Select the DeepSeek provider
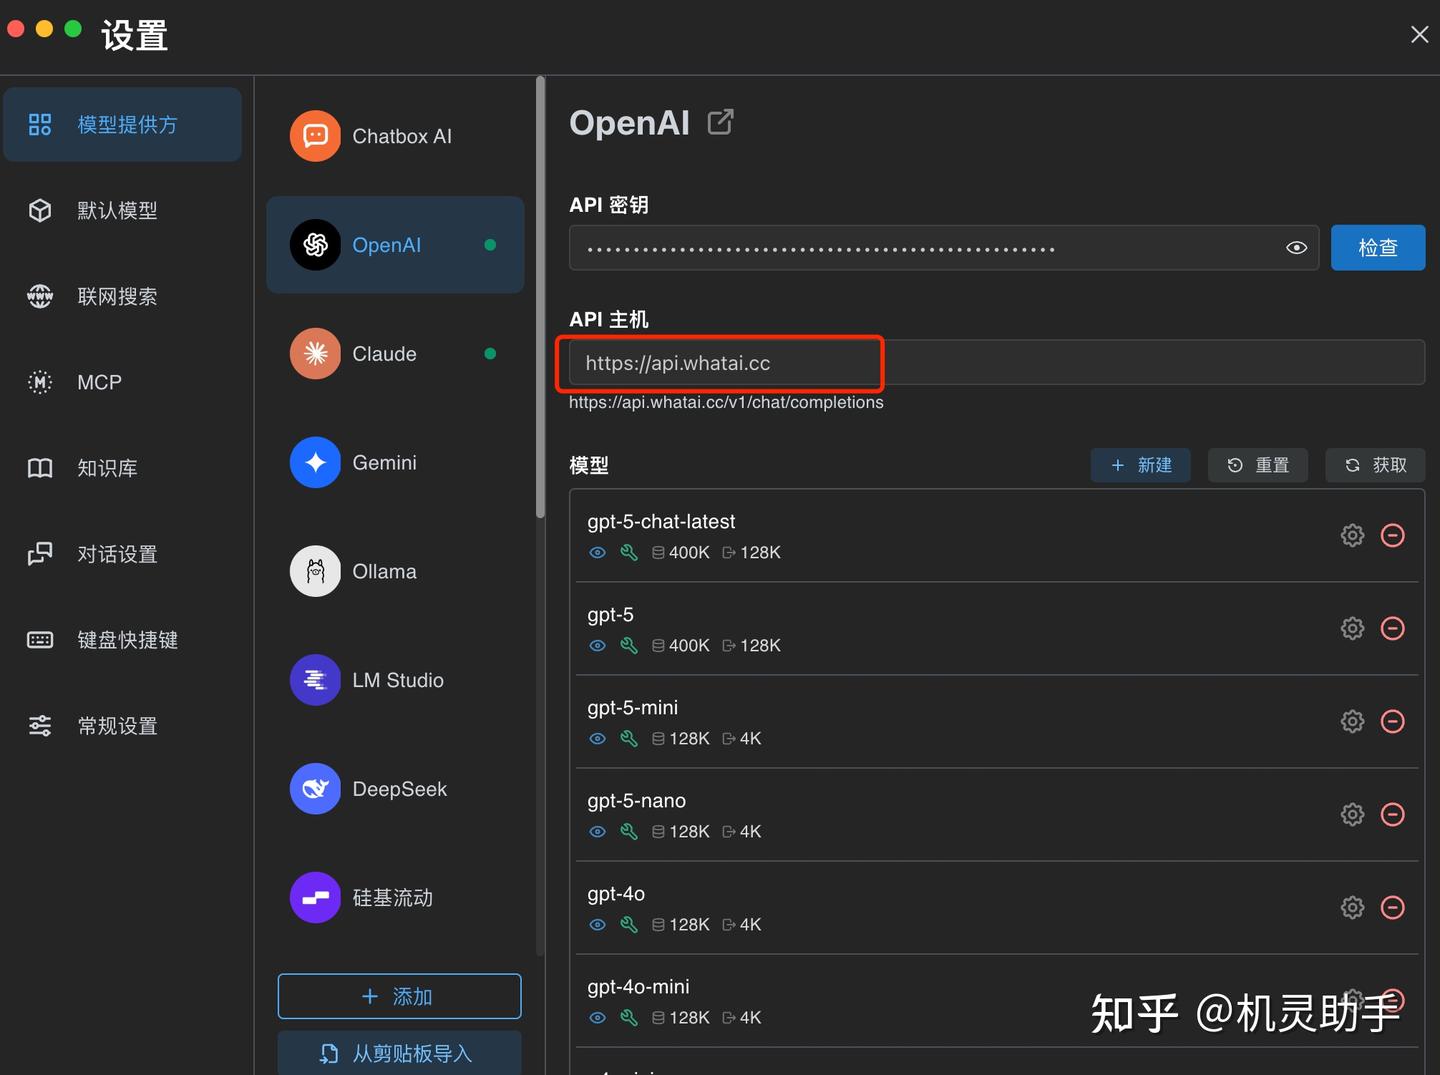The height and width of the screenshot is (1075, 1440). pos(397,788)
